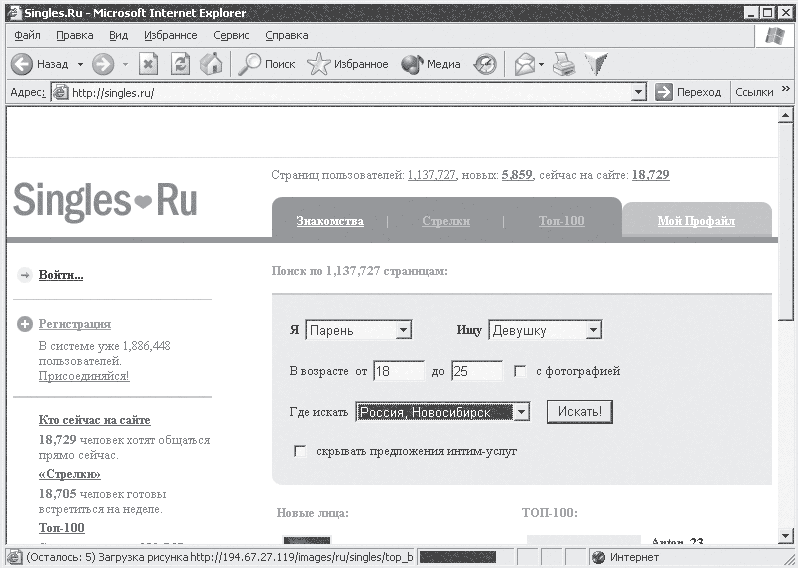Click the Forward arrow icon
798x568 pixels.
pos(103,64)
